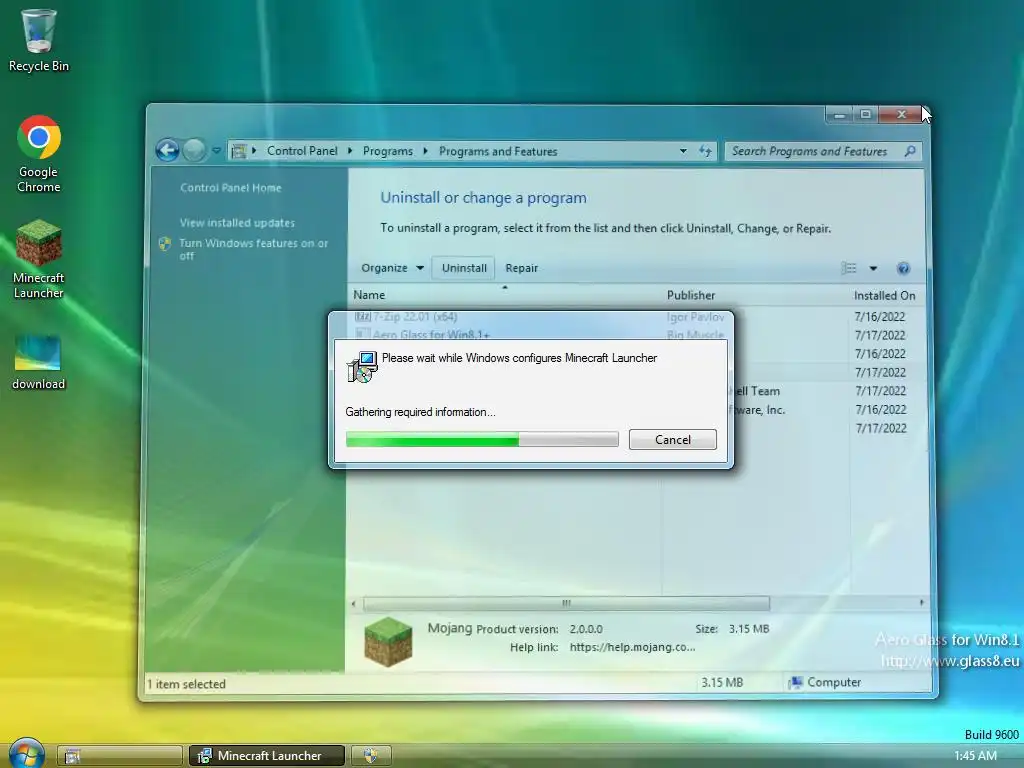The image size is (1024, 768).
Task: Open the Organize dropdown menu
Action: (x=392, y=268)
